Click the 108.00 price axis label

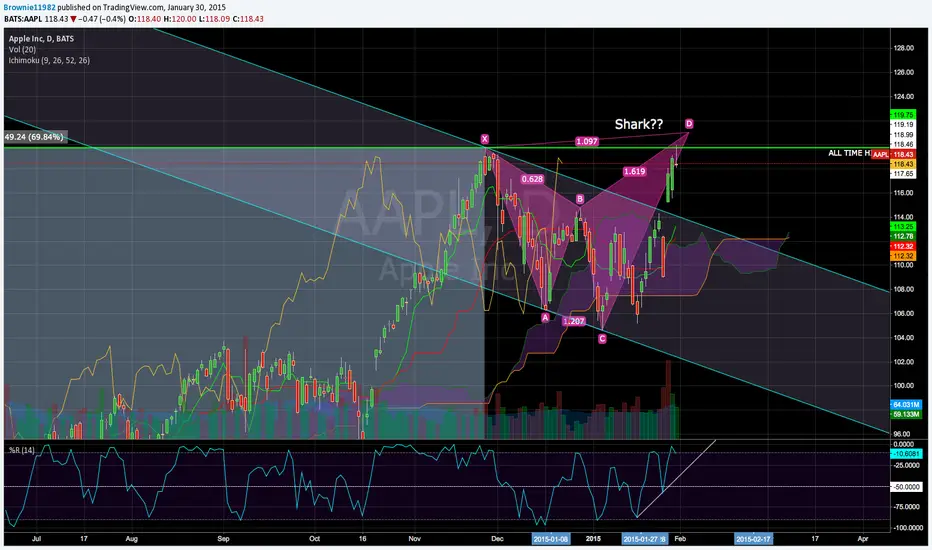point(903,290)
